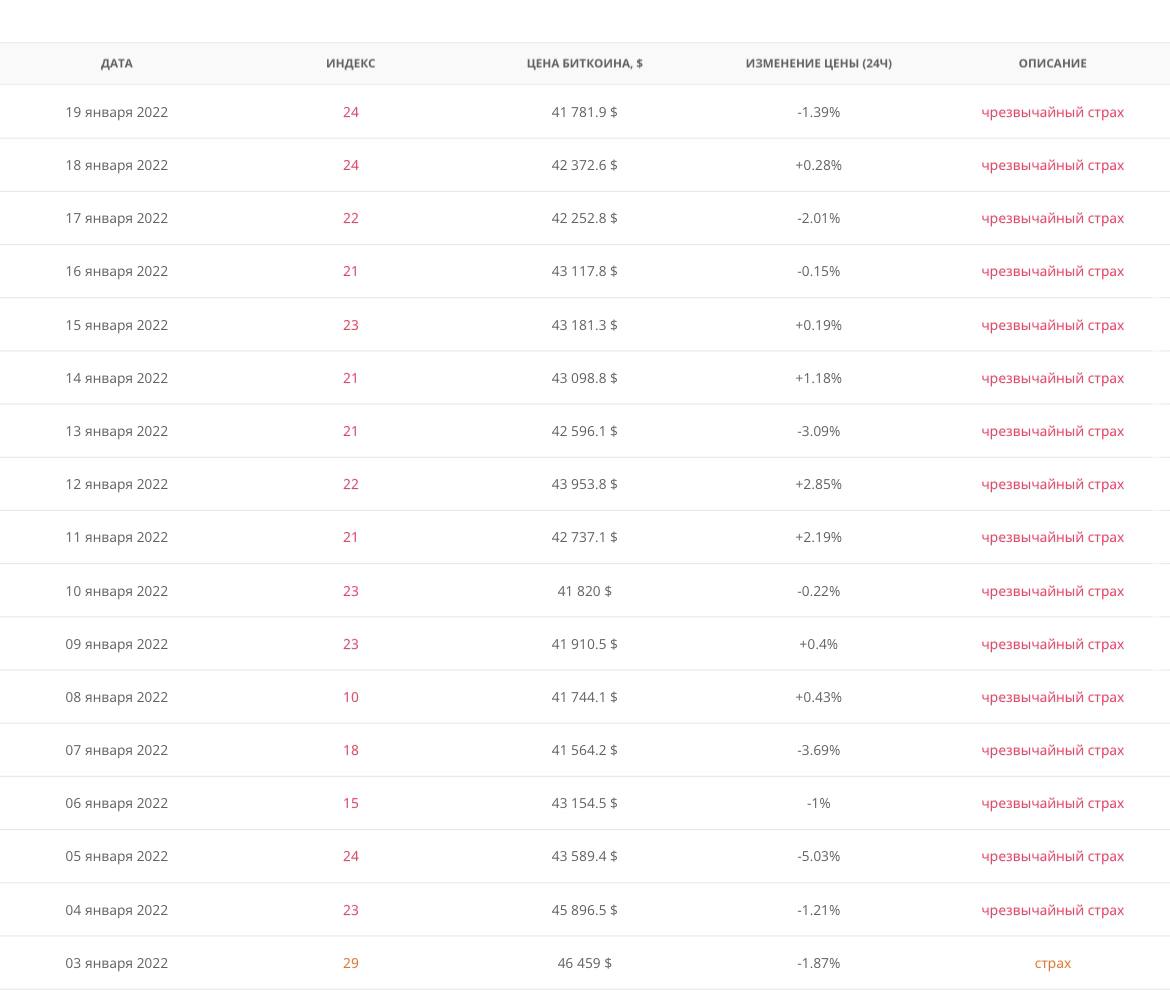
Task: Click чрезвычайный страх in the 19 января row
Action: point(1052,112)
